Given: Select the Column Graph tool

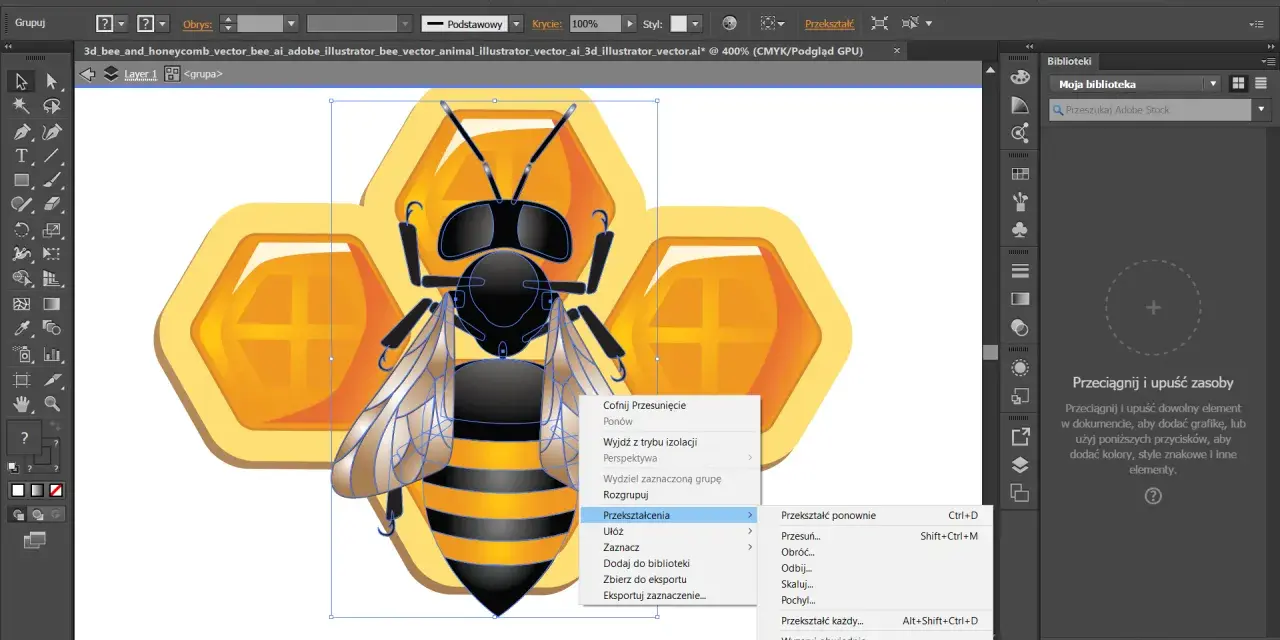Looking at the screenshot, I should coord(52,354).
